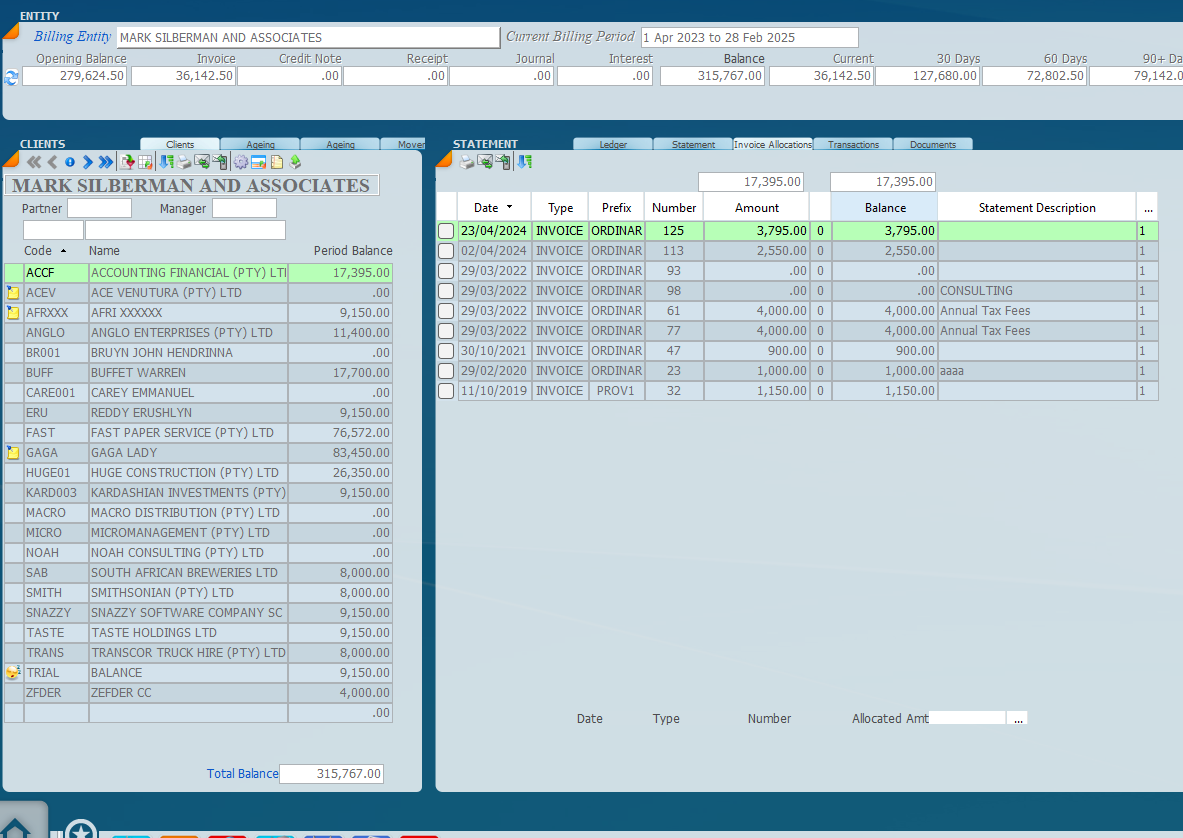Open the Transactions tab
This screenshot has height=838, width=1183.
853,145
